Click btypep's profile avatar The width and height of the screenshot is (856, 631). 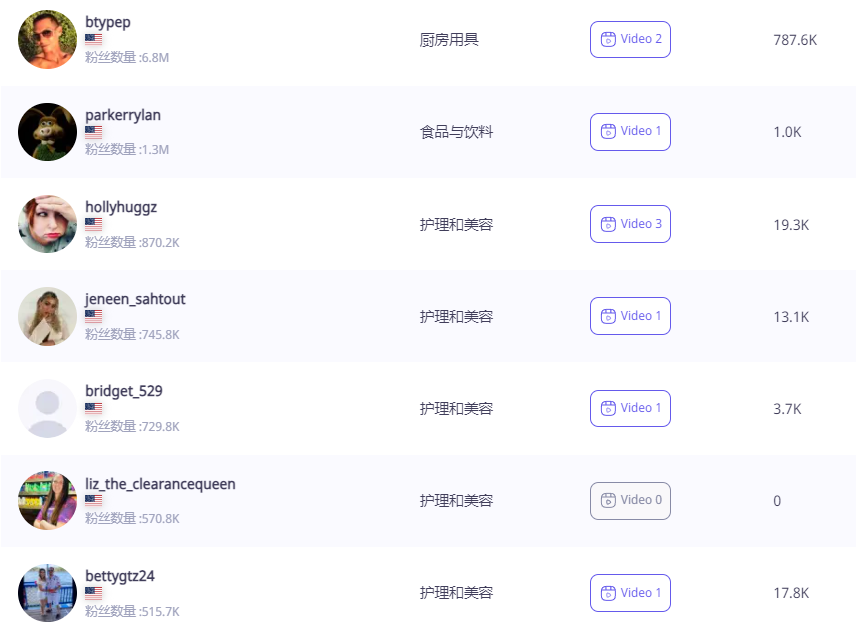pyautogui.click(x=47, y=40)
